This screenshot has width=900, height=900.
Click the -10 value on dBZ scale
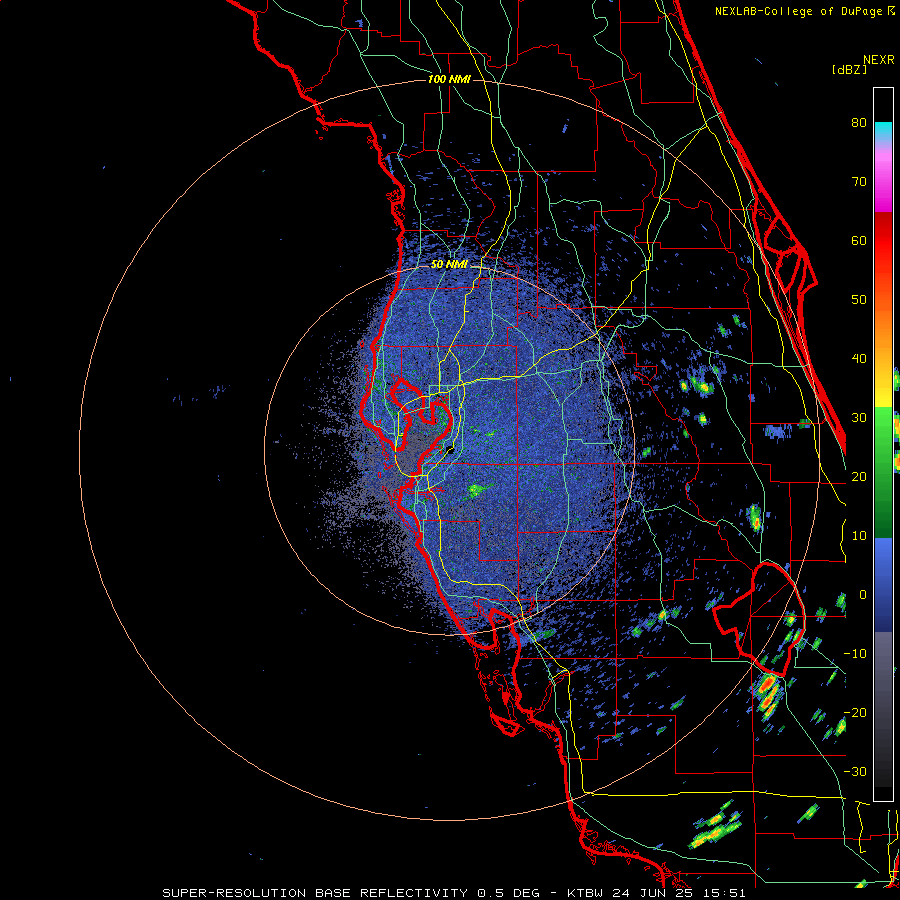pyautogui.click(x=855, y=654)
